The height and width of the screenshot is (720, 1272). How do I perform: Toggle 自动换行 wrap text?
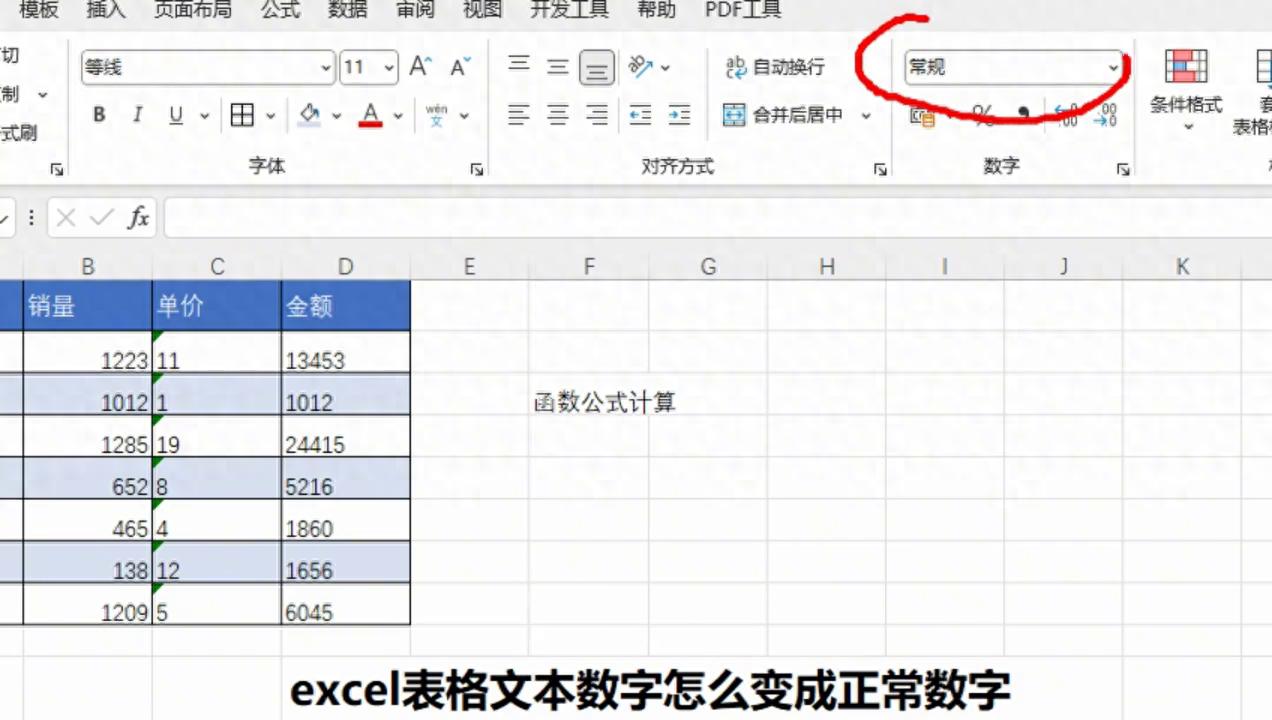click(775, 67)
